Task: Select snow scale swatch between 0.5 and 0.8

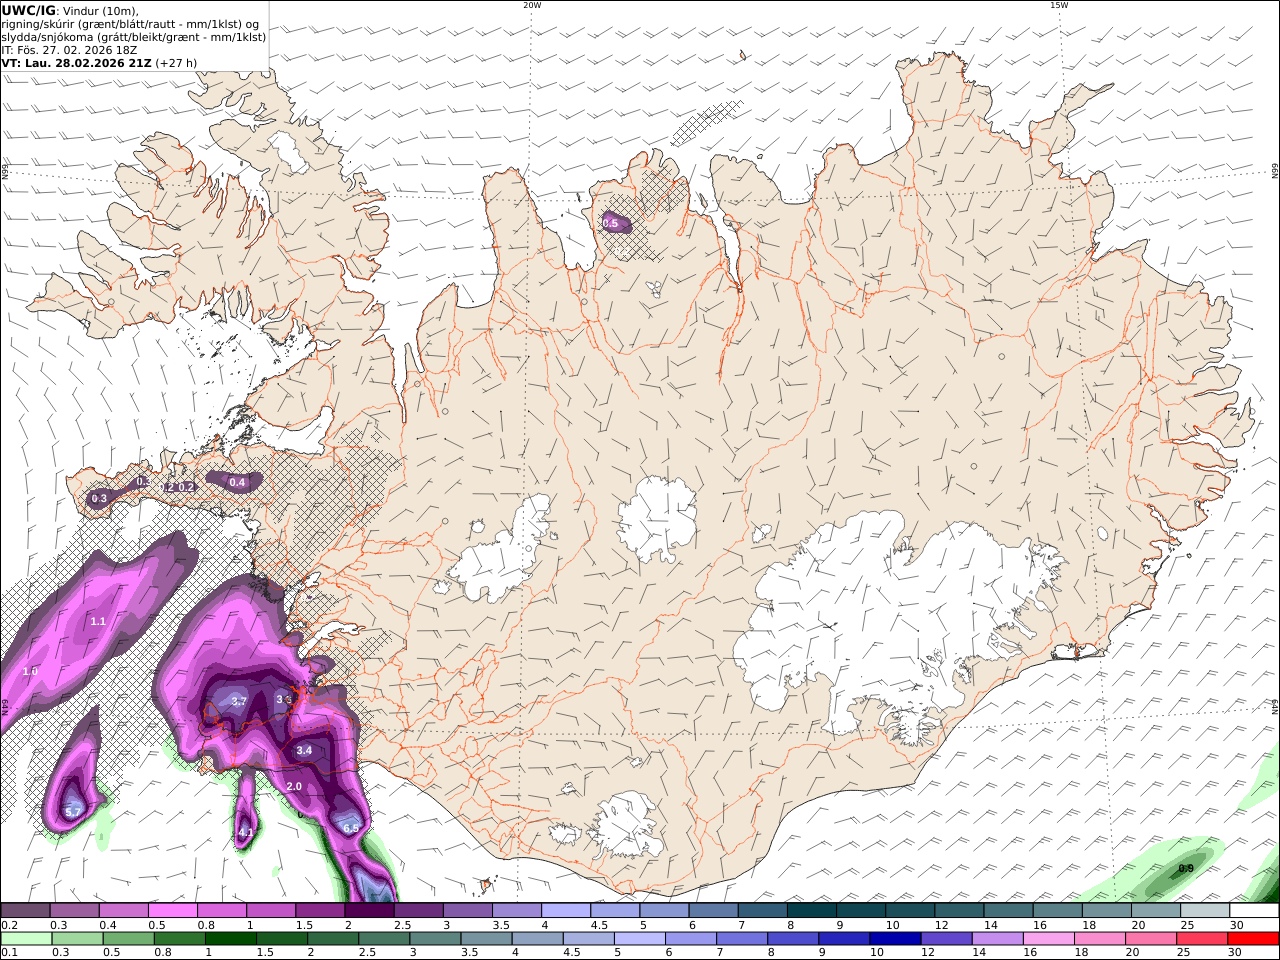Action: pos(173,911)
